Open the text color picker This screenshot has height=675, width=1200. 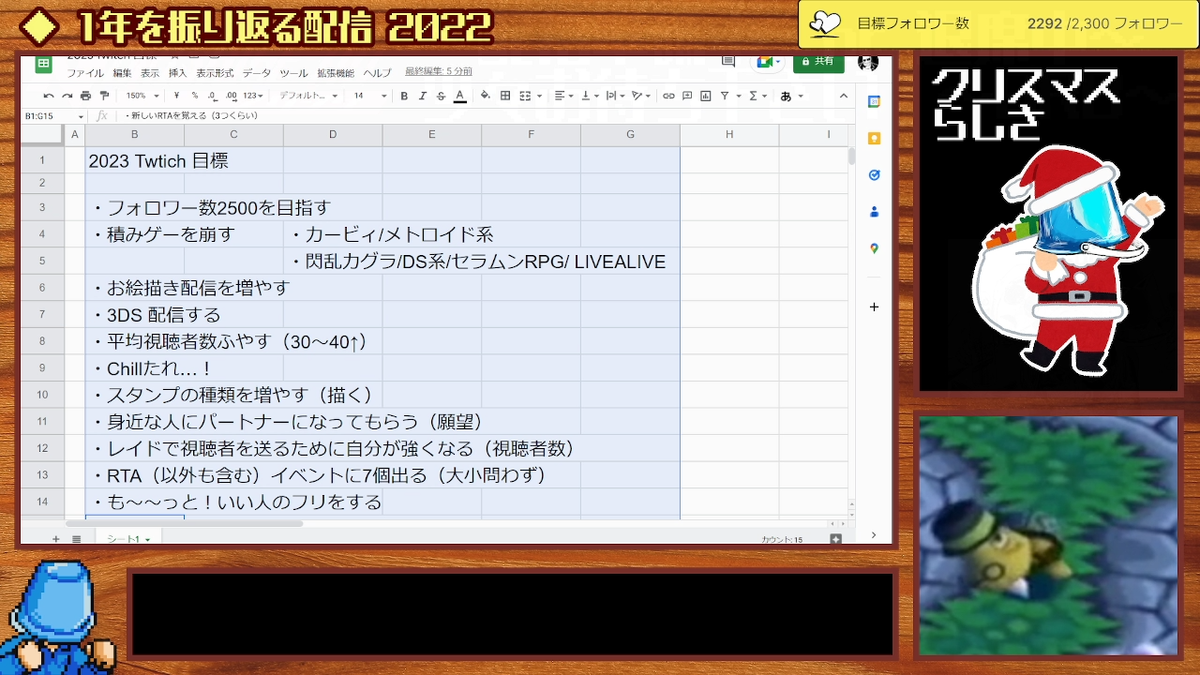(459, 96)
